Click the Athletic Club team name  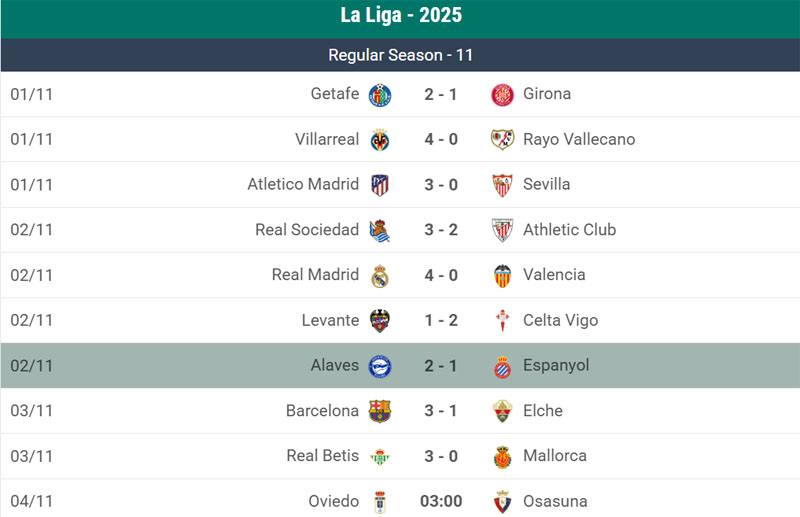click(x=569, y=230)
